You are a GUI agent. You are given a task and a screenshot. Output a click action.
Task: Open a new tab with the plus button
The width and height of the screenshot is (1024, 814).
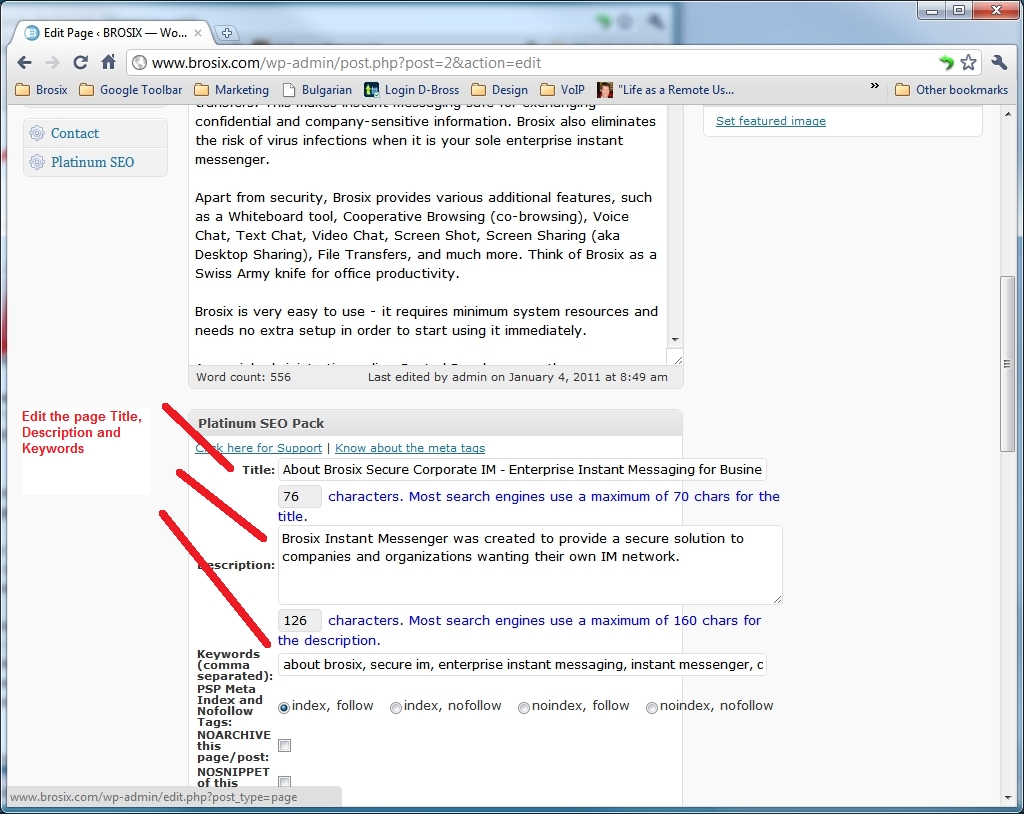click(x=227, y=33)
